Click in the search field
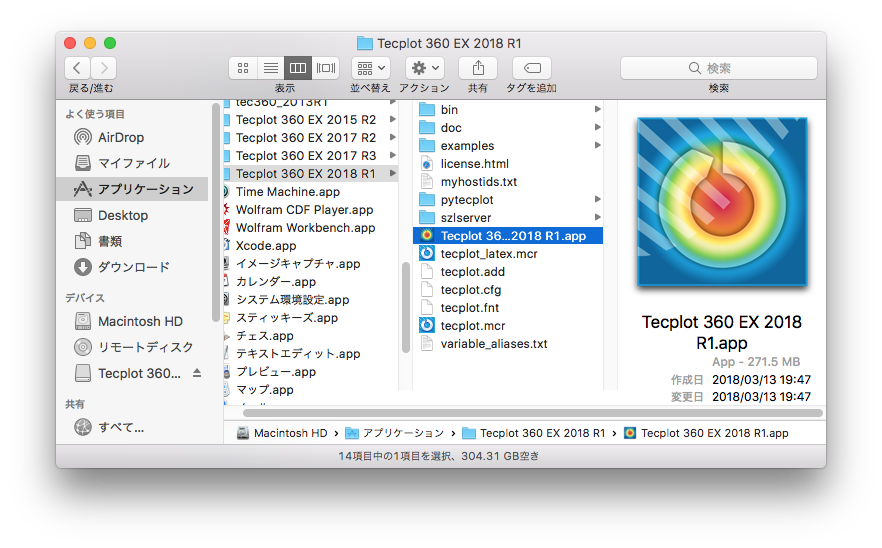Screen dimensions: 882x548 pos(718,68)
